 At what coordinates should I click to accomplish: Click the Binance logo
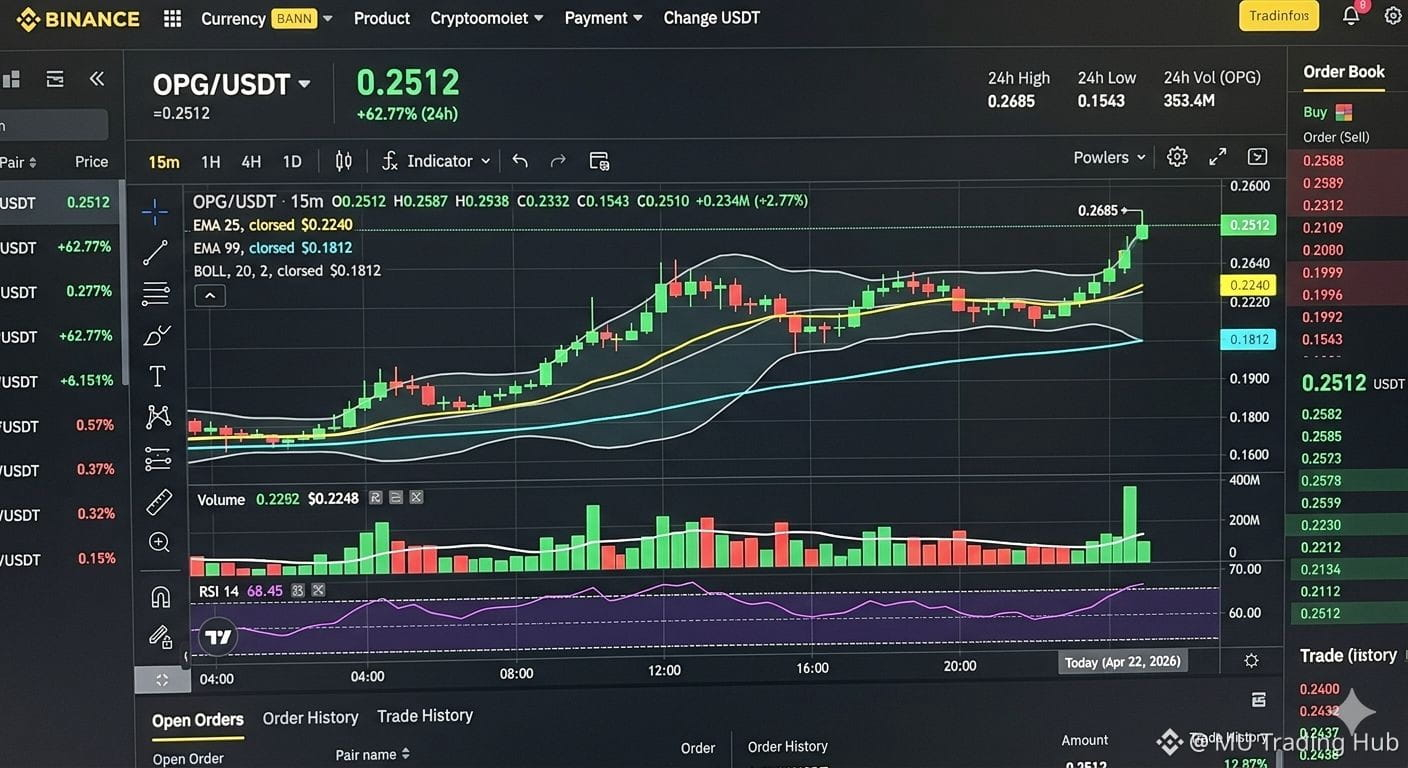coord(78,18)
